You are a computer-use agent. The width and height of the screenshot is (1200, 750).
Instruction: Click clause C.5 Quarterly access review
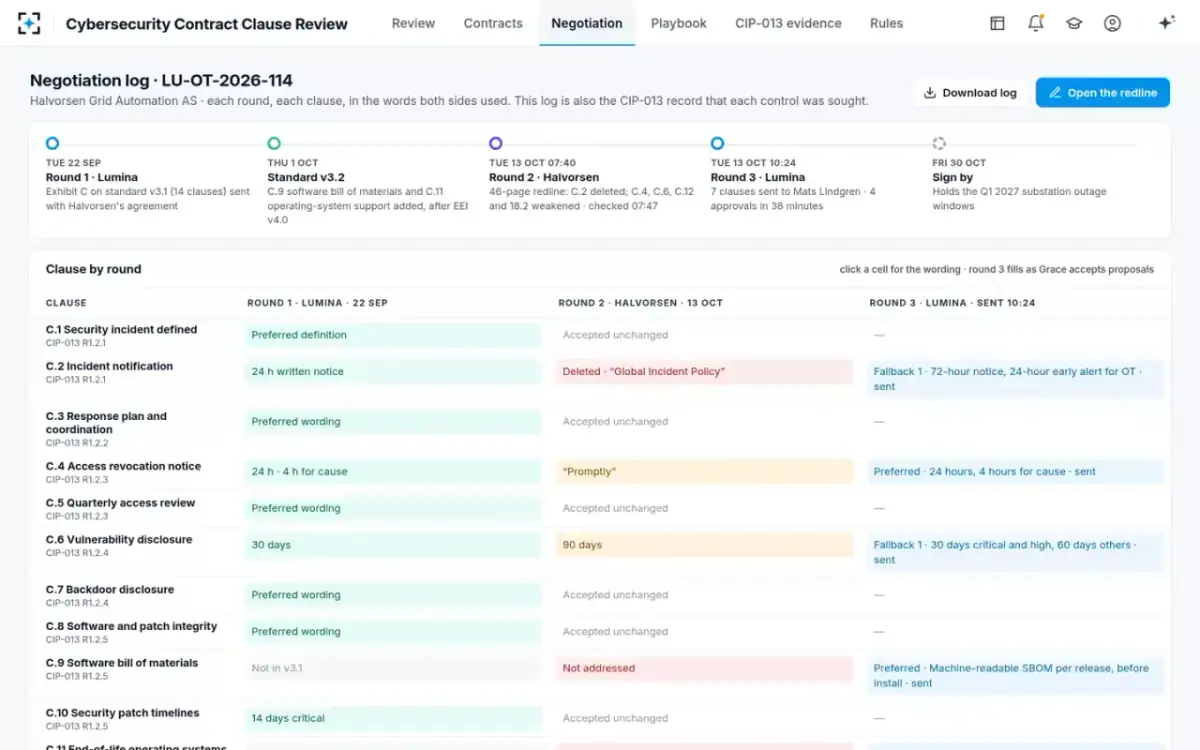[x=120, y=503]
